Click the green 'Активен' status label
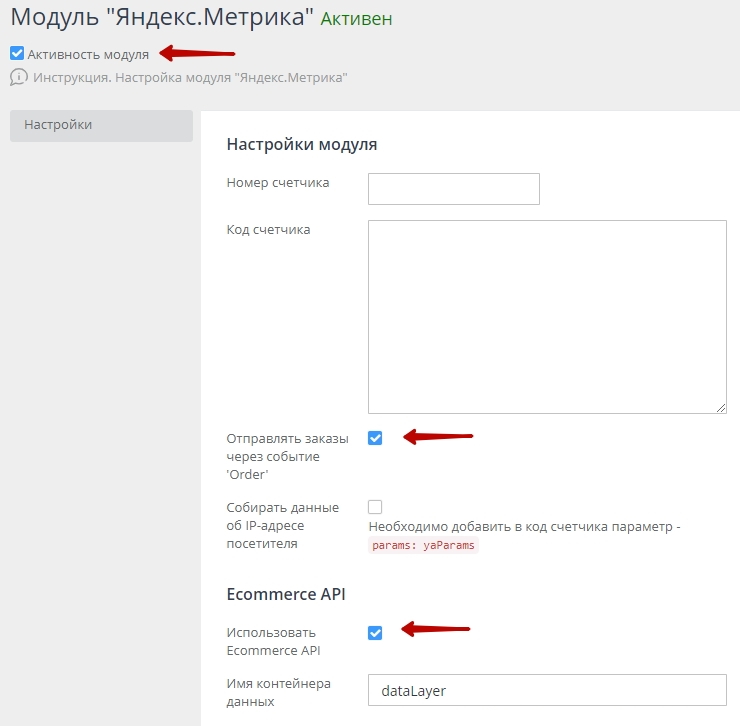740x726 pixels. 356,19
